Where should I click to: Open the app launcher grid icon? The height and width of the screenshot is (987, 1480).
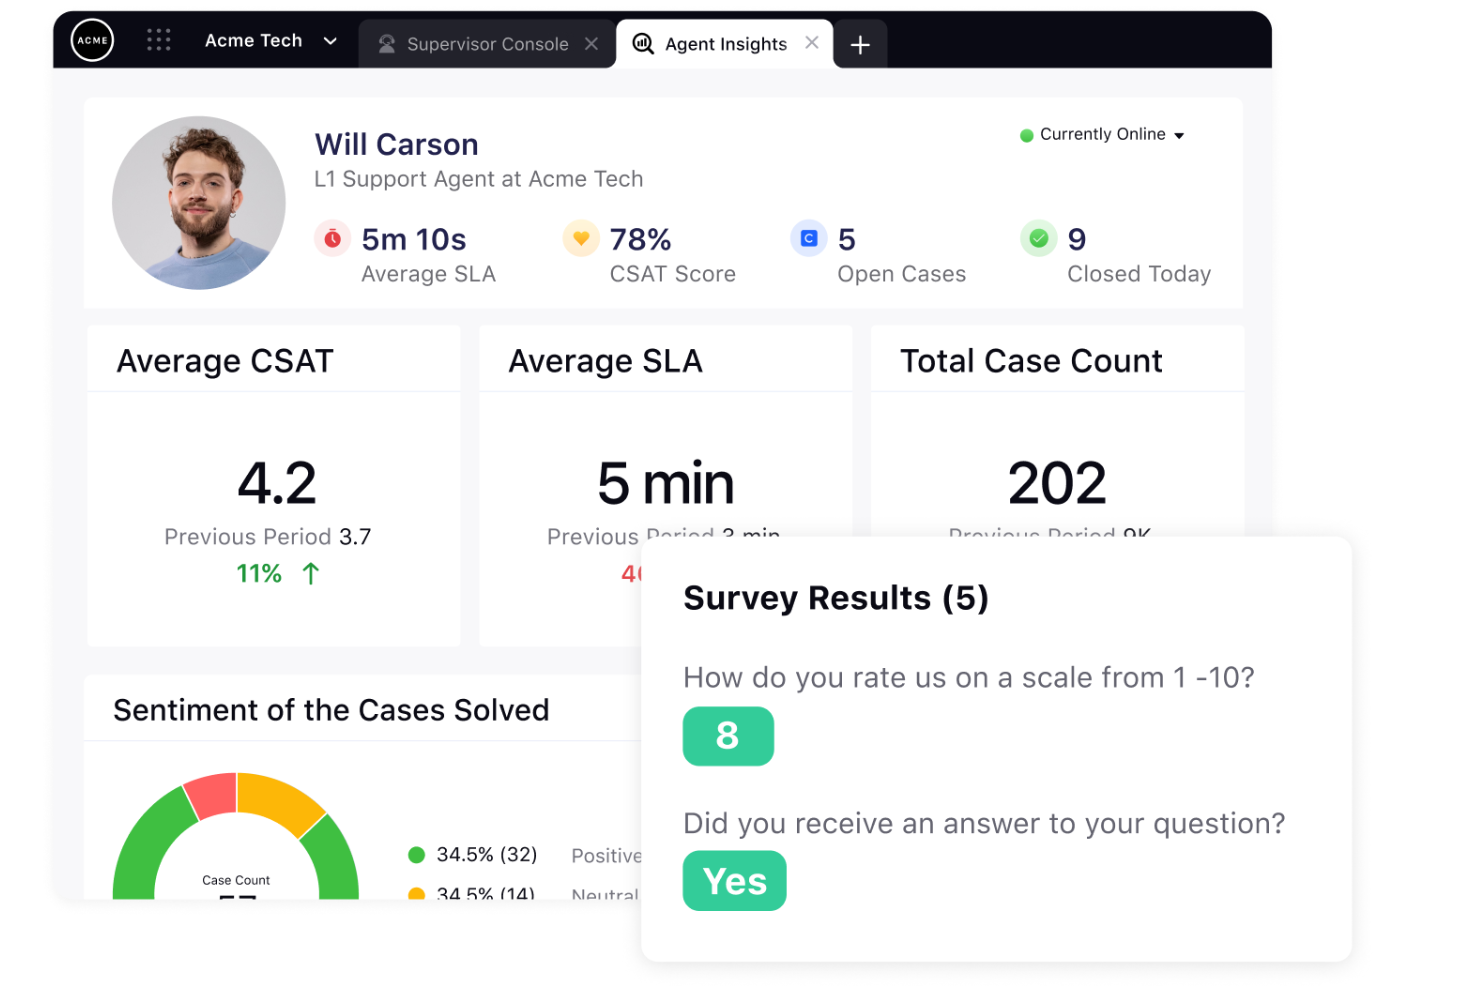pos(159,40)
